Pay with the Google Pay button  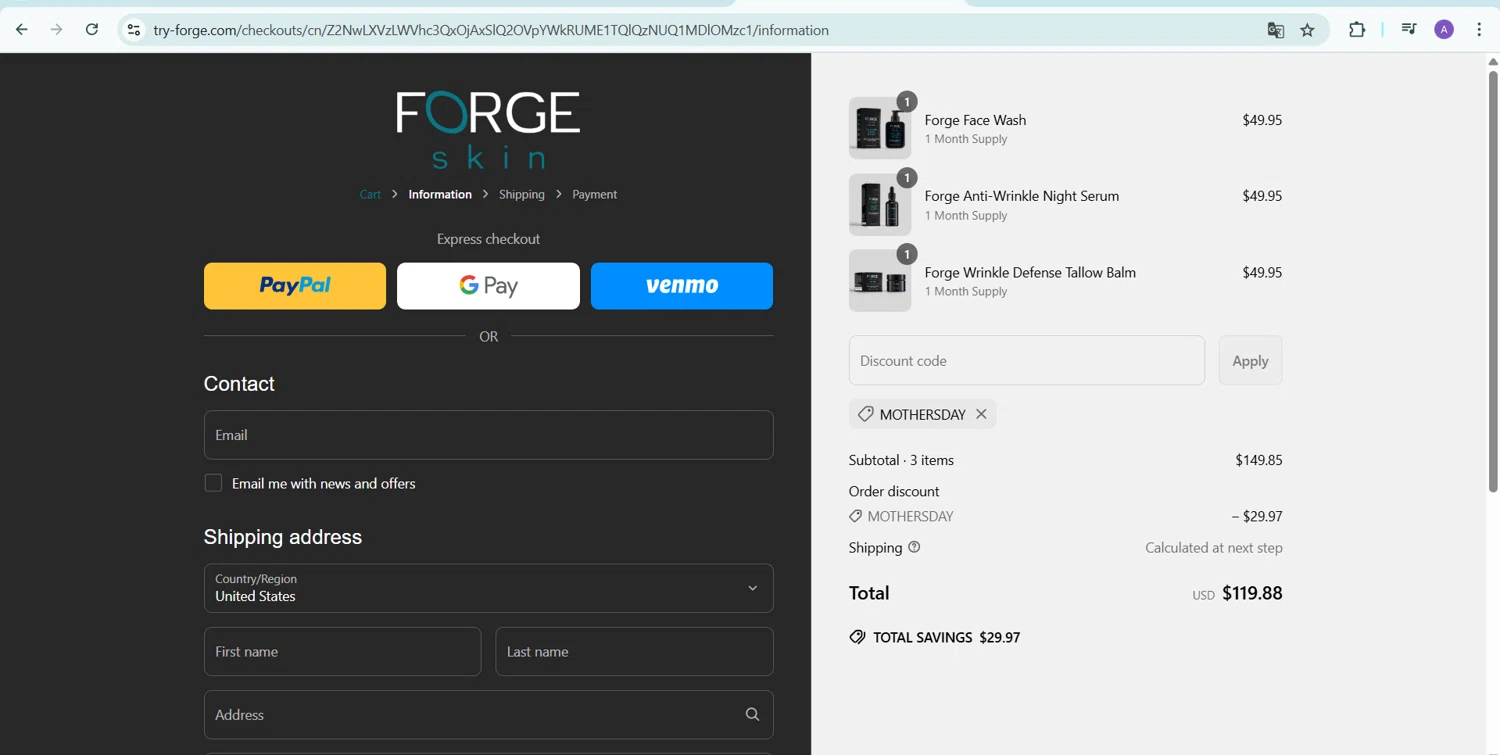click(x=488, y=286)
